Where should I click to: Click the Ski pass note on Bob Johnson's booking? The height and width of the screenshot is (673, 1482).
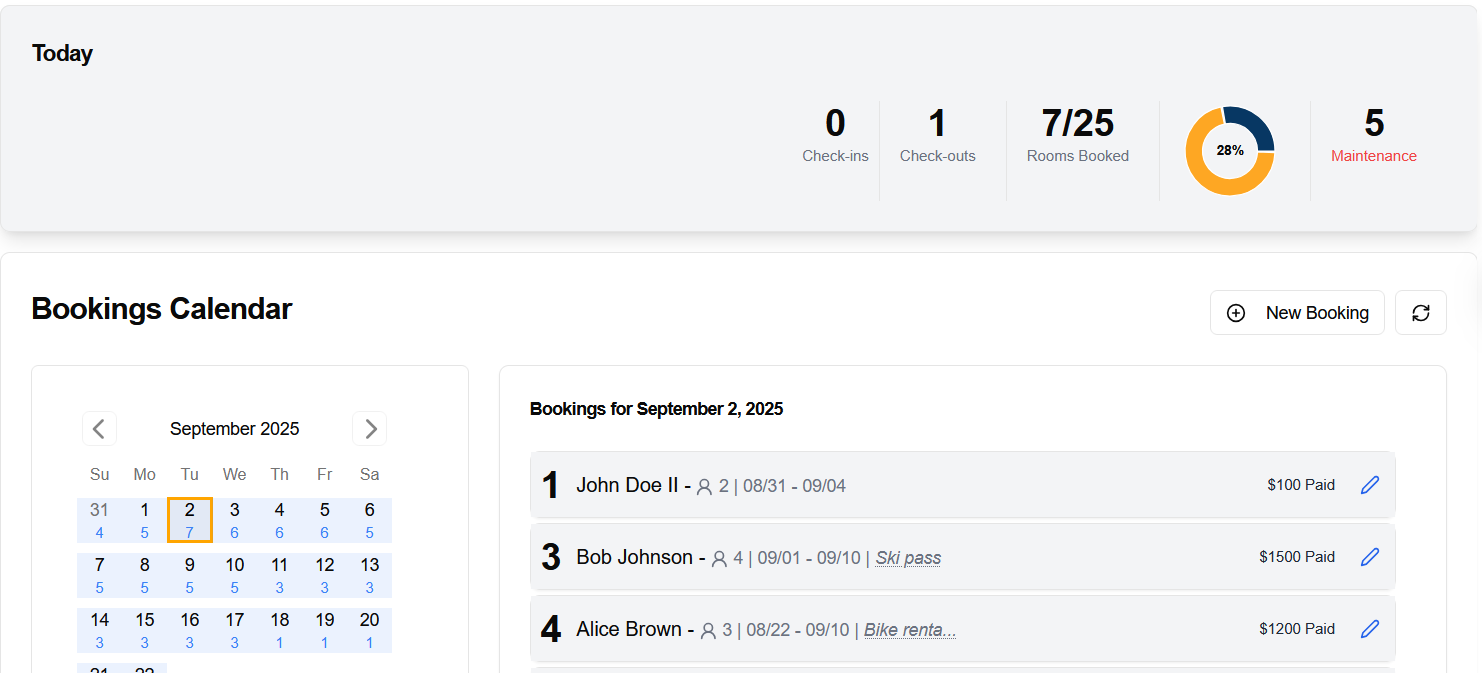907,557
